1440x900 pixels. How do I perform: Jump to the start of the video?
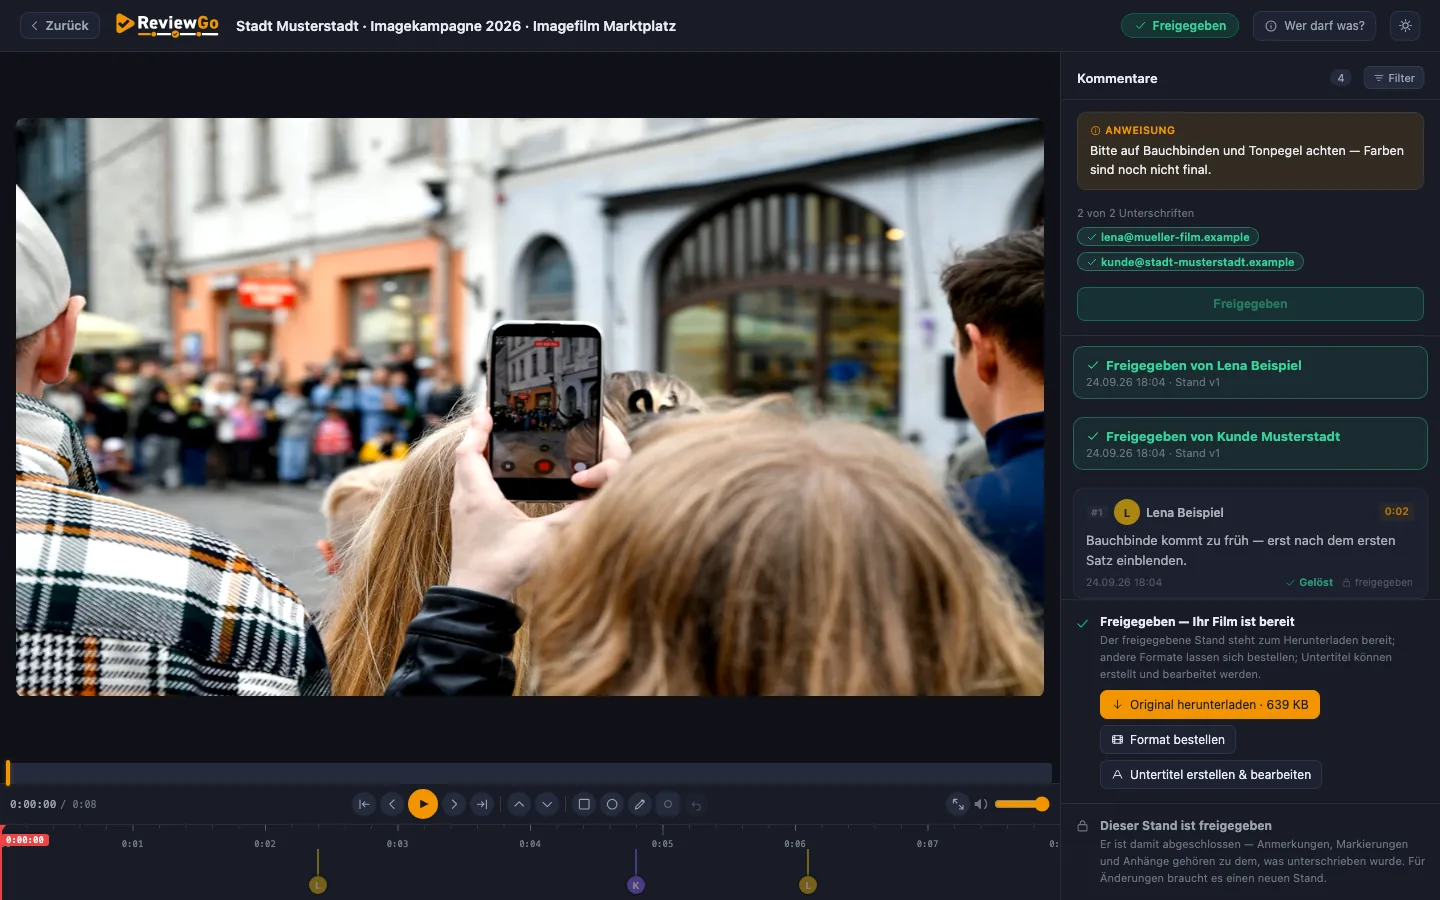point(364,804)
